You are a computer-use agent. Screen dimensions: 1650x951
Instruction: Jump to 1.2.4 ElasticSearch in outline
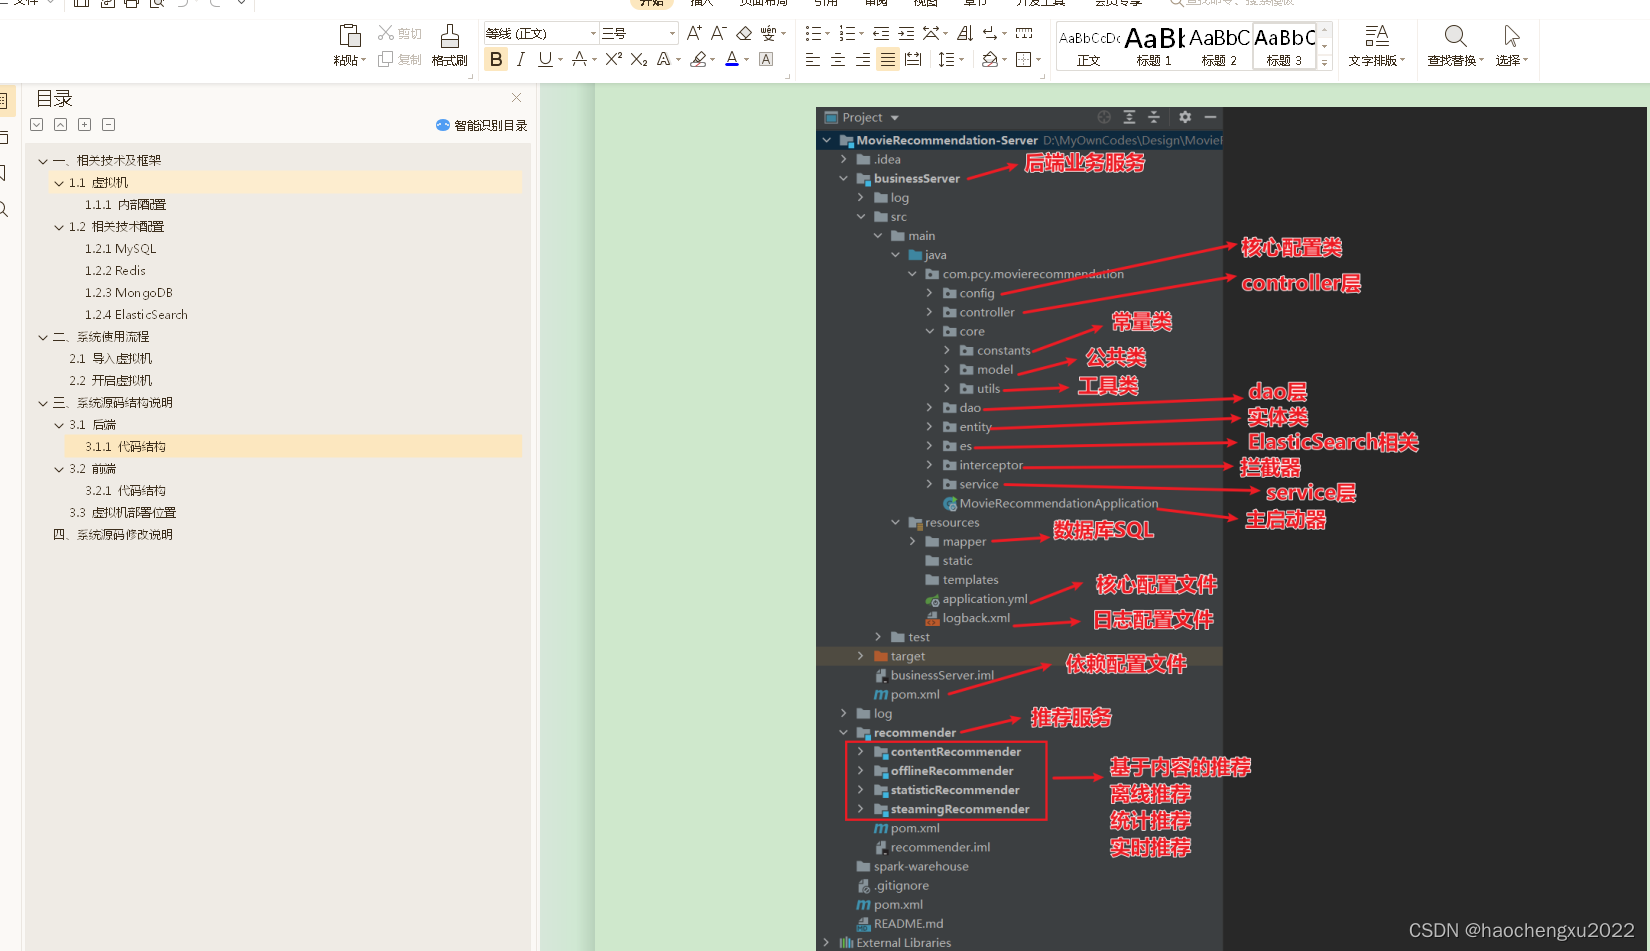coord(136,315)
